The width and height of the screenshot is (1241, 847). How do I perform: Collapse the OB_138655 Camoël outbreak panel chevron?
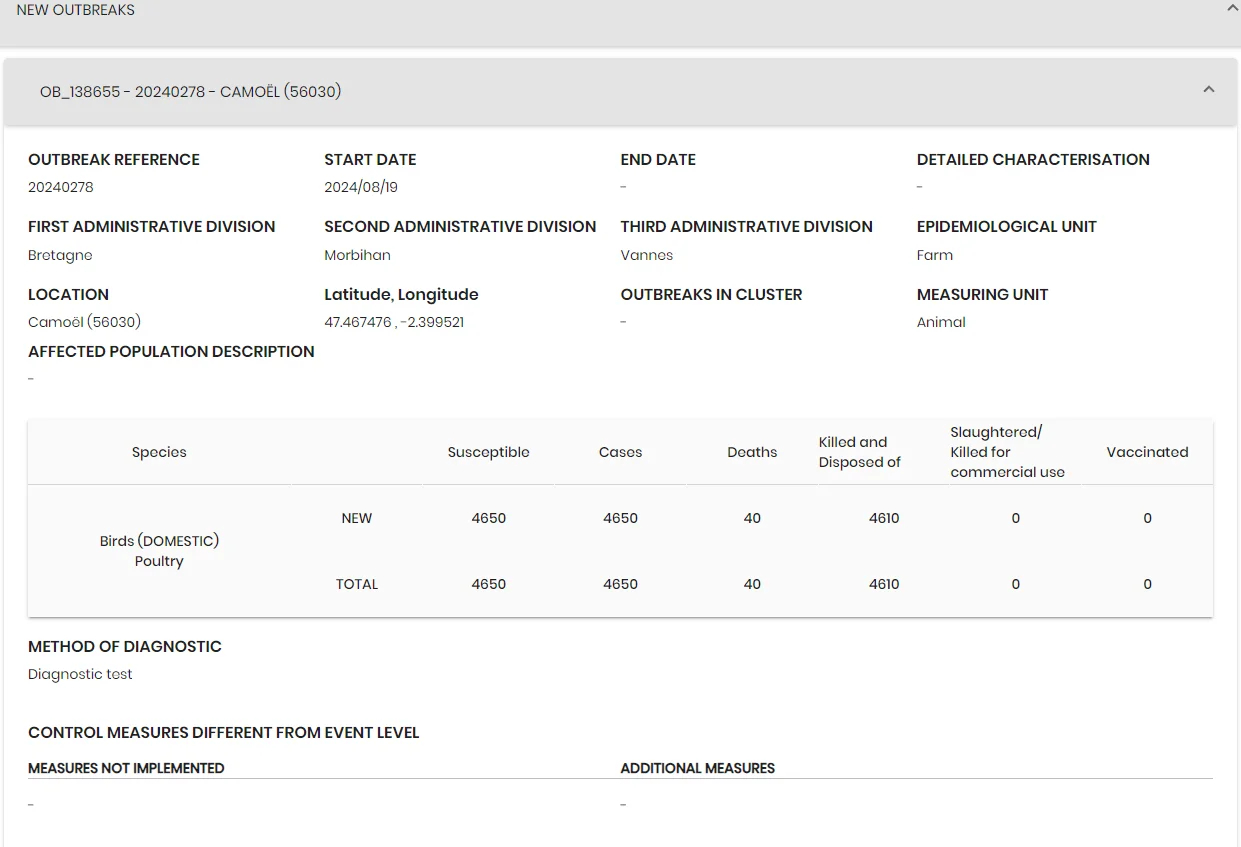1209,90
